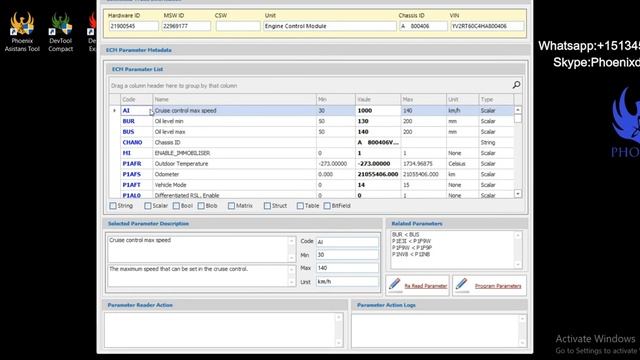
Task: Click the empty CSW input field
Action: tap(238, 26)
